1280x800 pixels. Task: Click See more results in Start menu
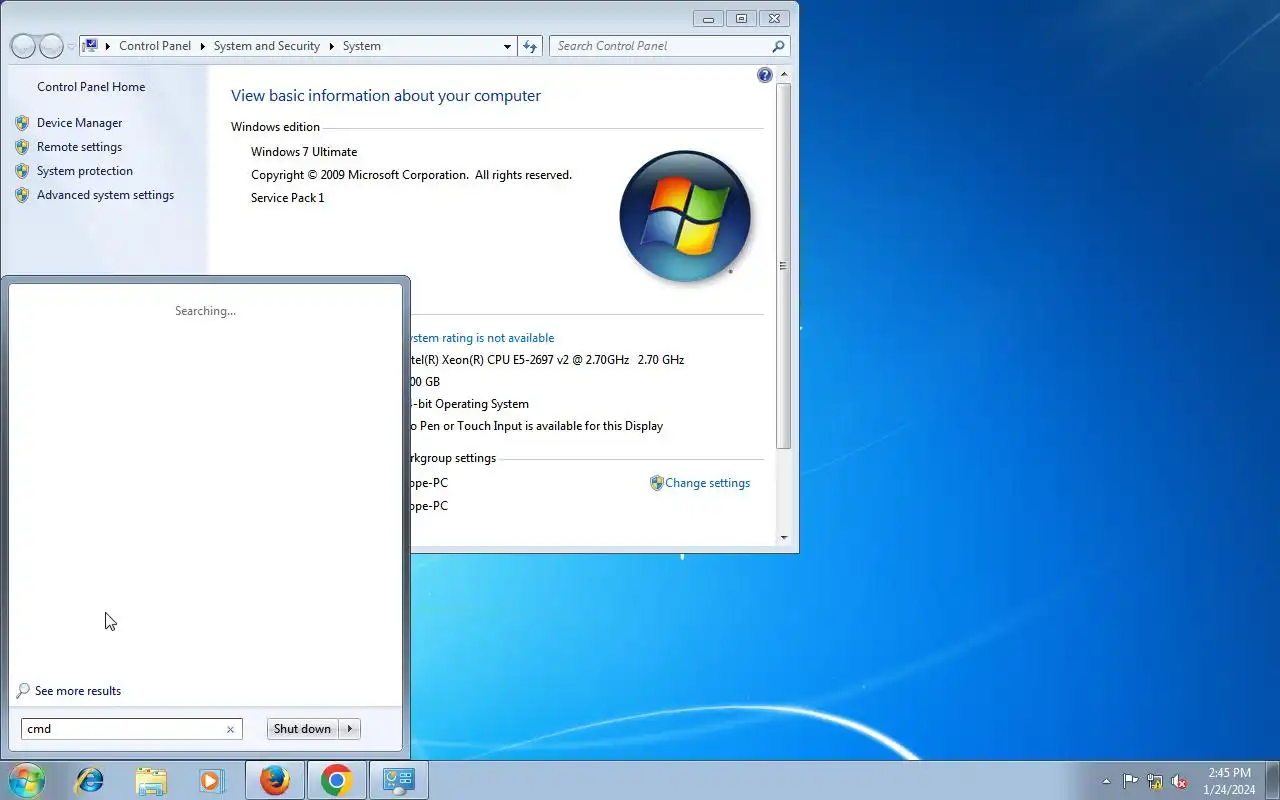pos(78,691)
